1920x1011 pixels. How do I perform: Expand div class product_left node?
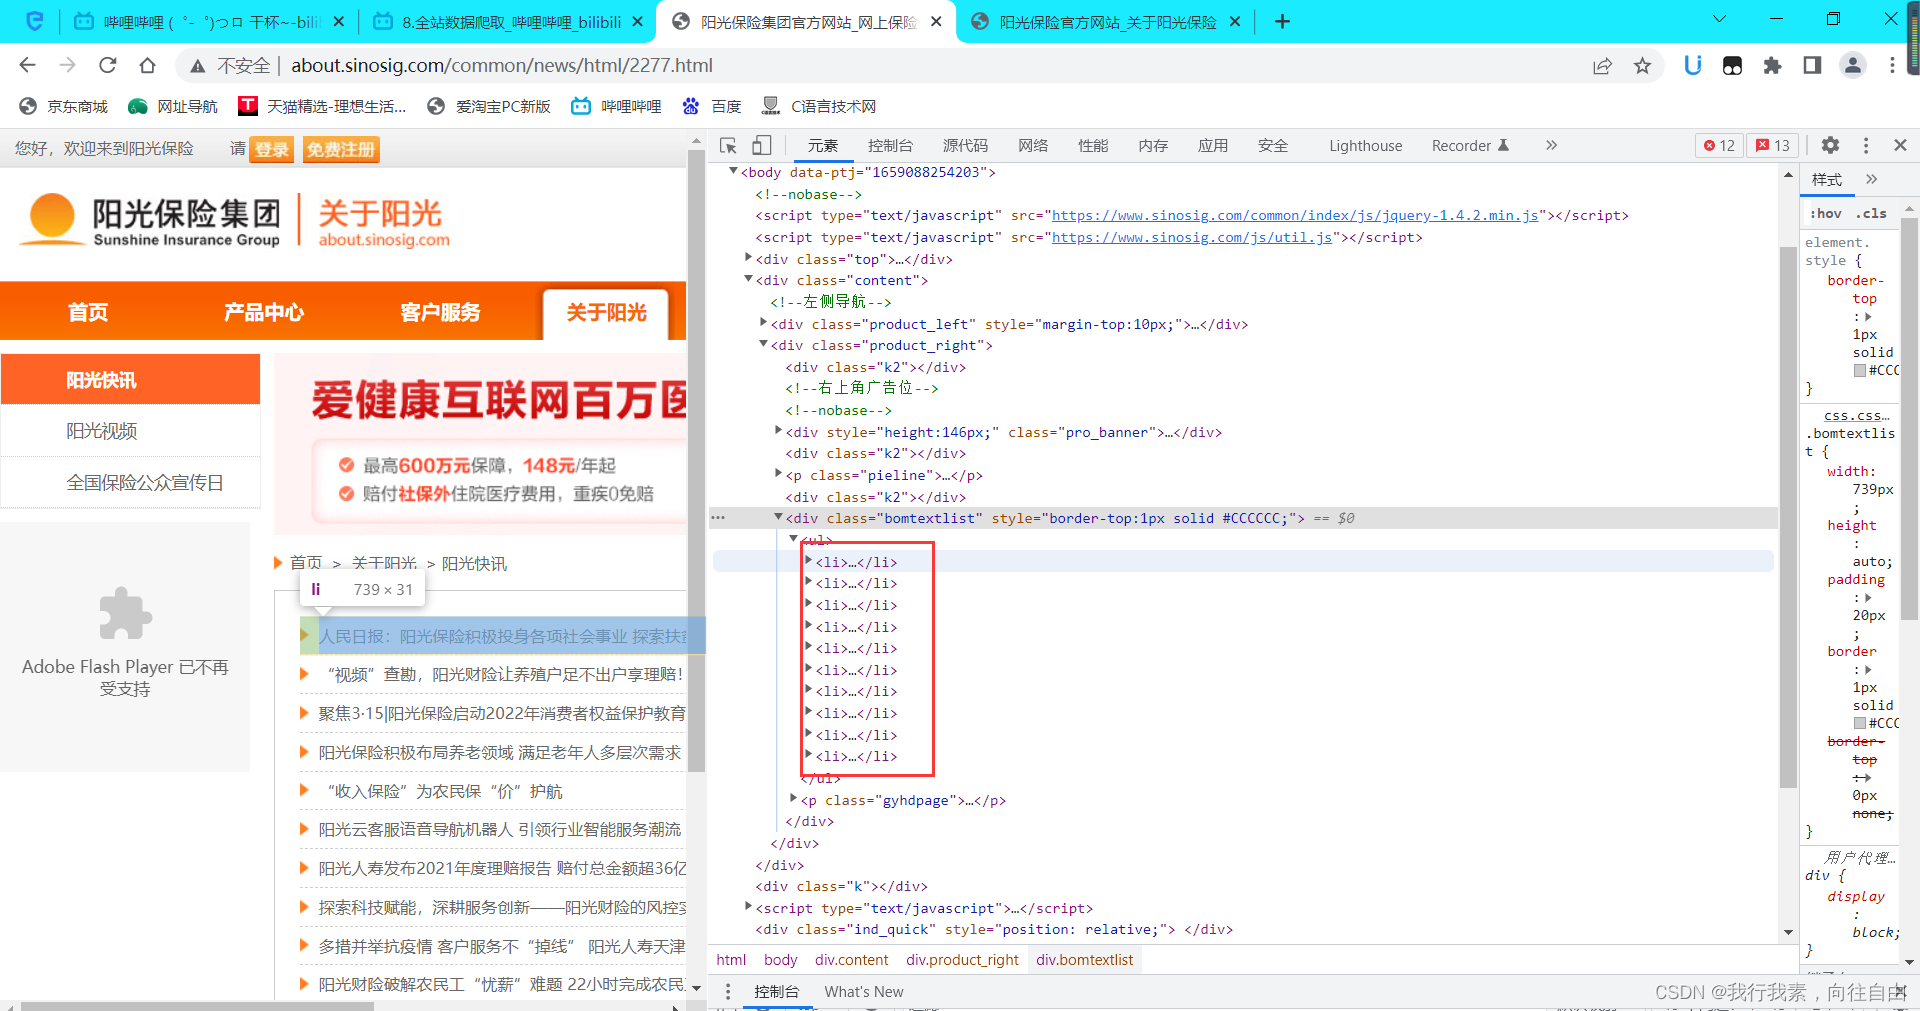[763, 322]
